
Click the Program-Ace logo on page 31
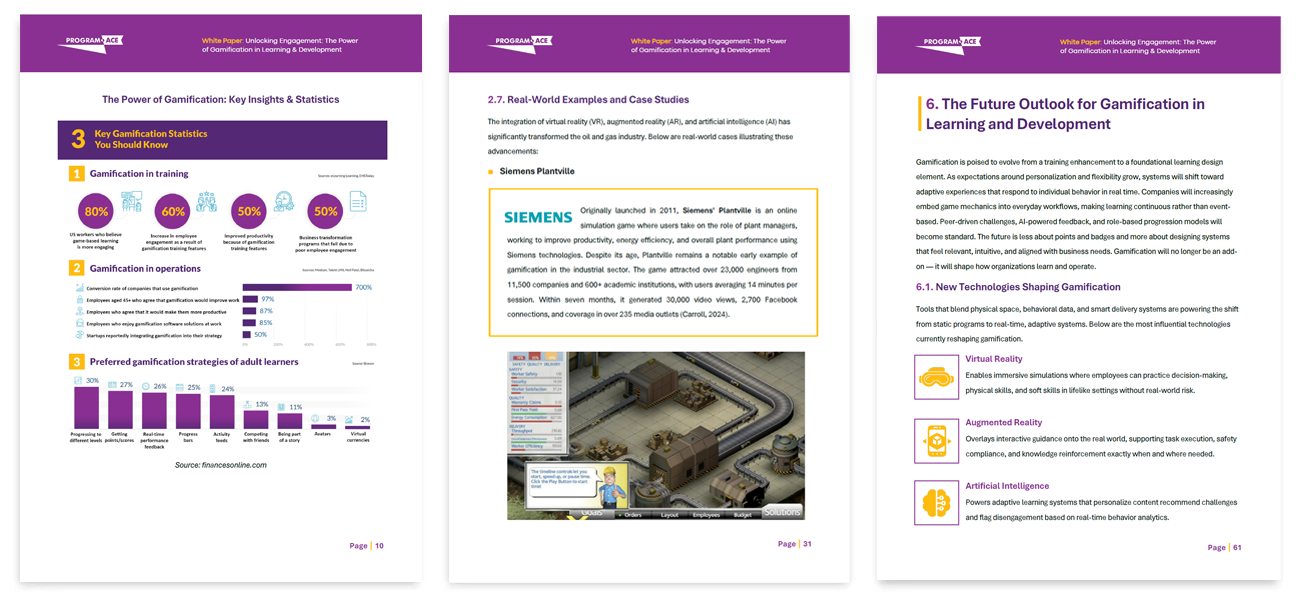point(519,43)
